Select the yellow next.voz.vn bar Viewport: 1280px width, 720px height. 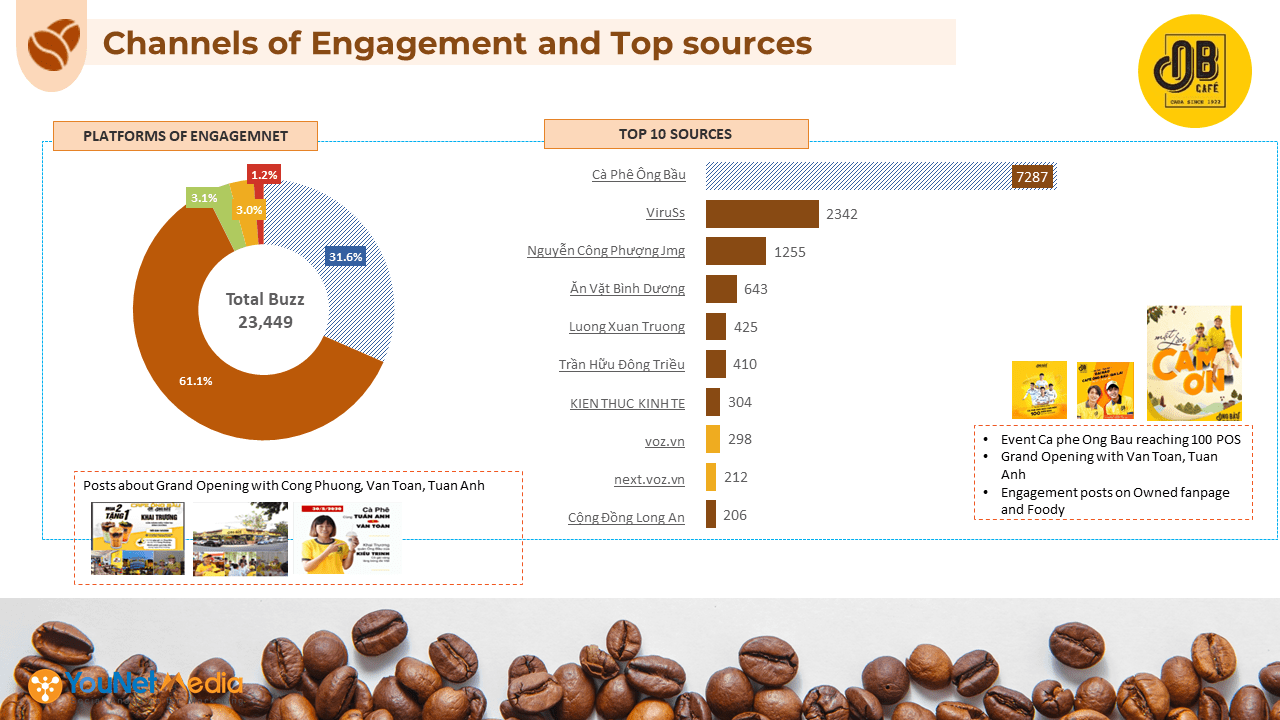tap(711, 477)
